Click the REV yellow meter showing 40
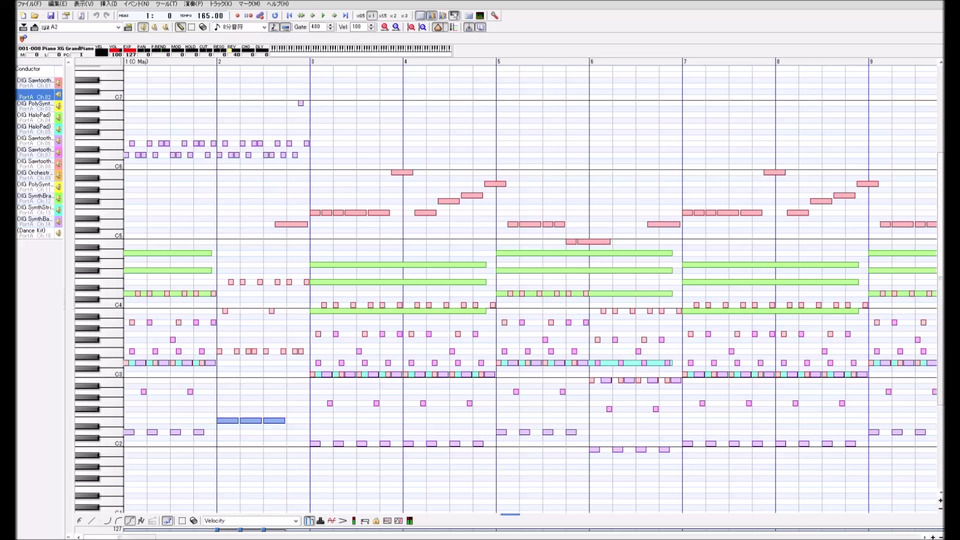The height and width of the screenshot is (540, 960). [x=232, y=50]
